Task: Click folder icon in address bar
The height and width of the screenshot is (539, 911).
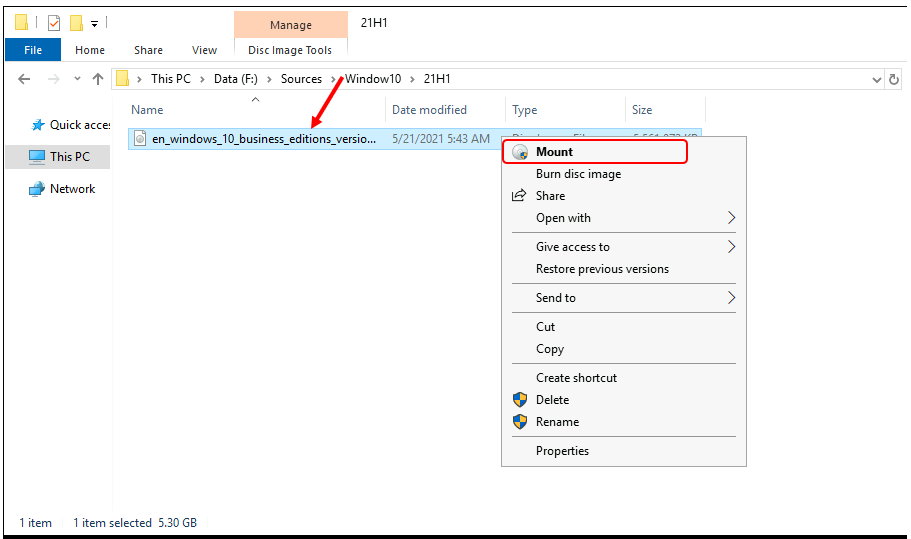Action: pos(122,78)
